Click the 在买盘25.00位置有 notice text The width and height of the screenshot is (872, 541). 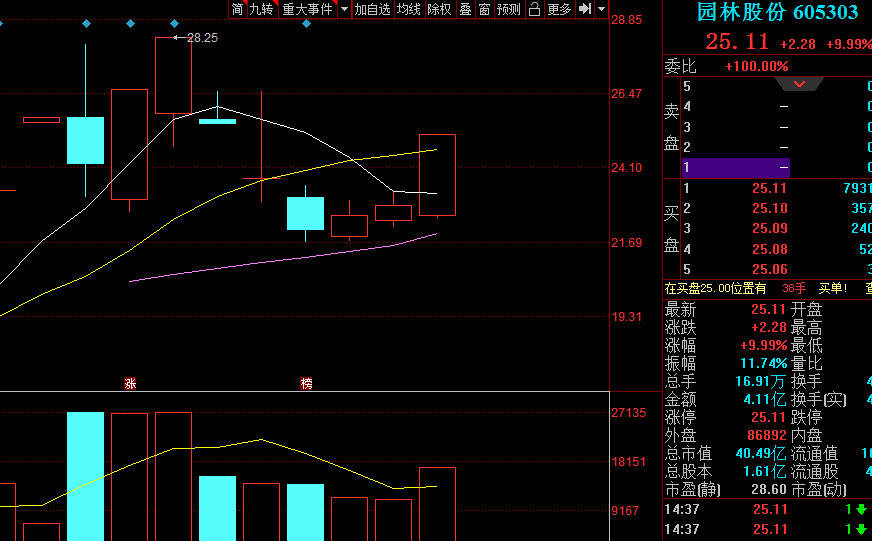715,289
